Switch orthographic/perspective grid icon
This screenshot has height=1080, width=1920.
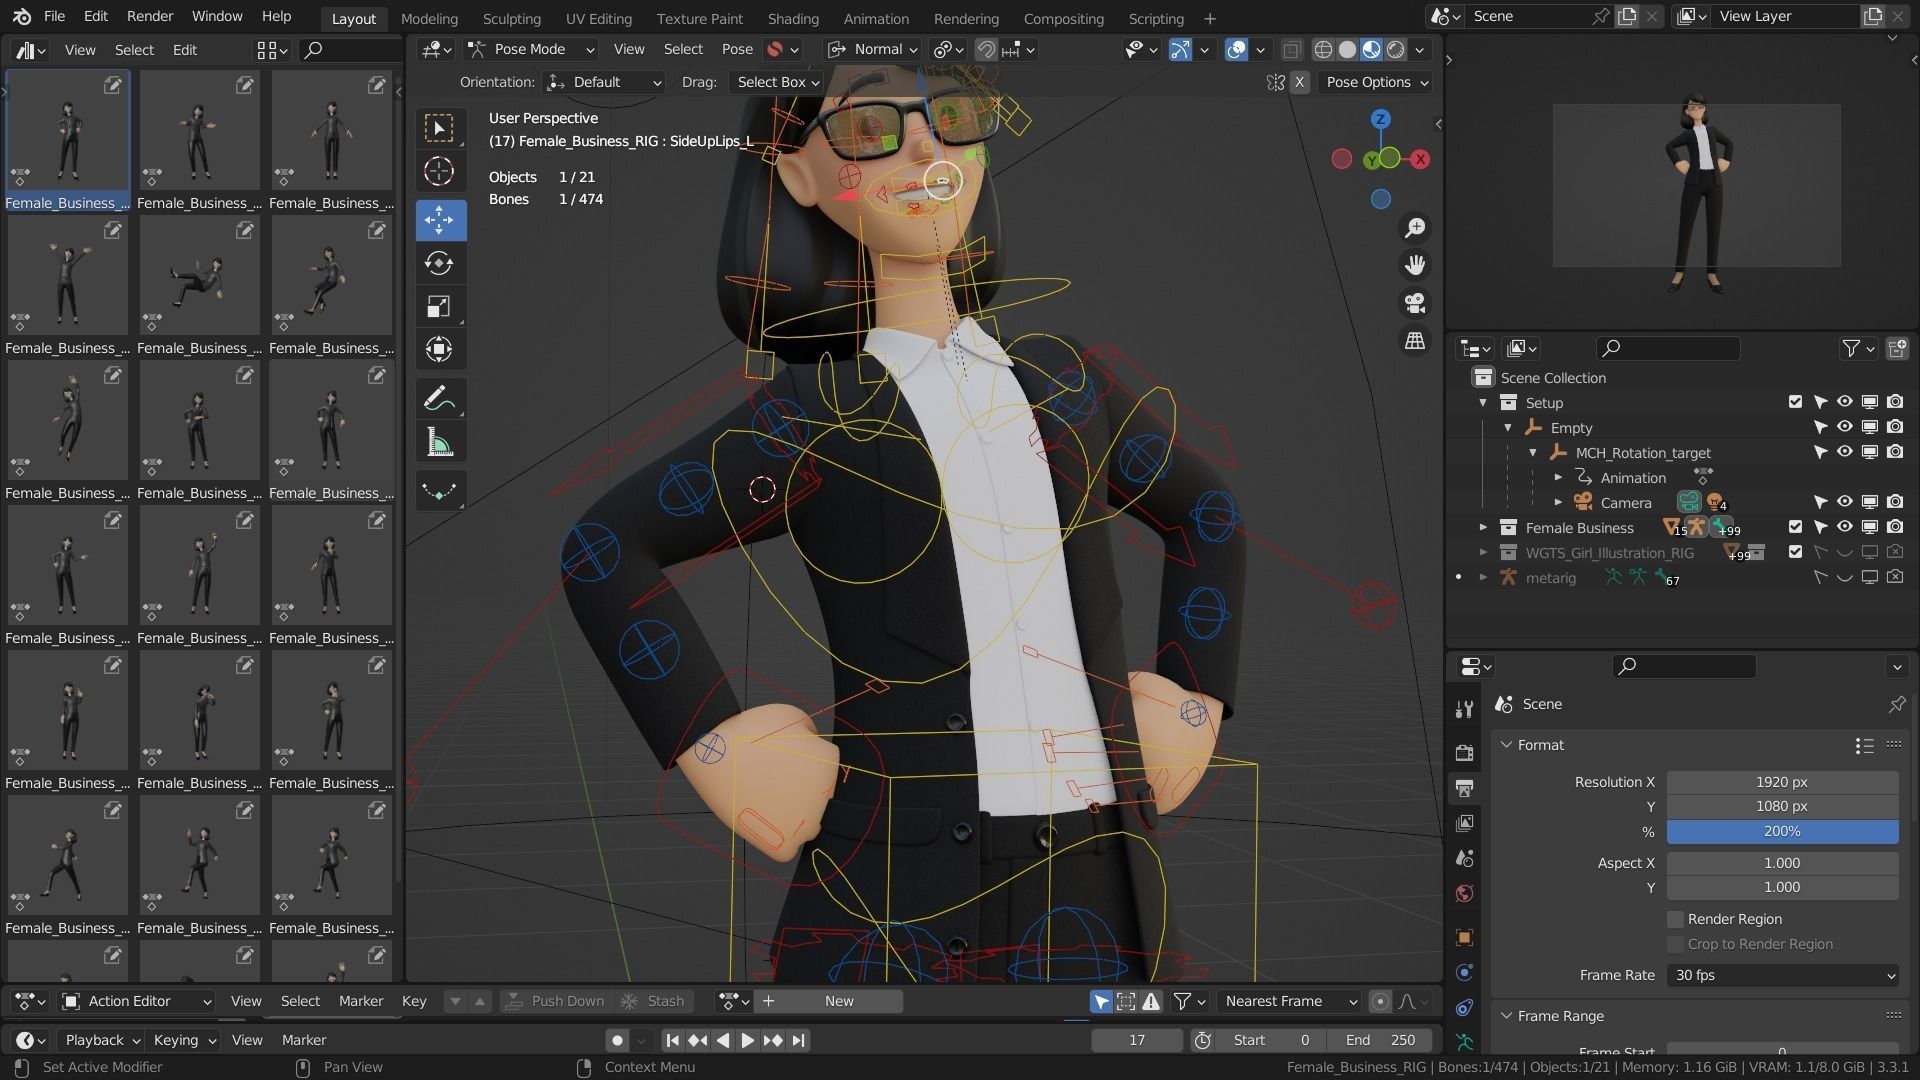[1415, 341]
